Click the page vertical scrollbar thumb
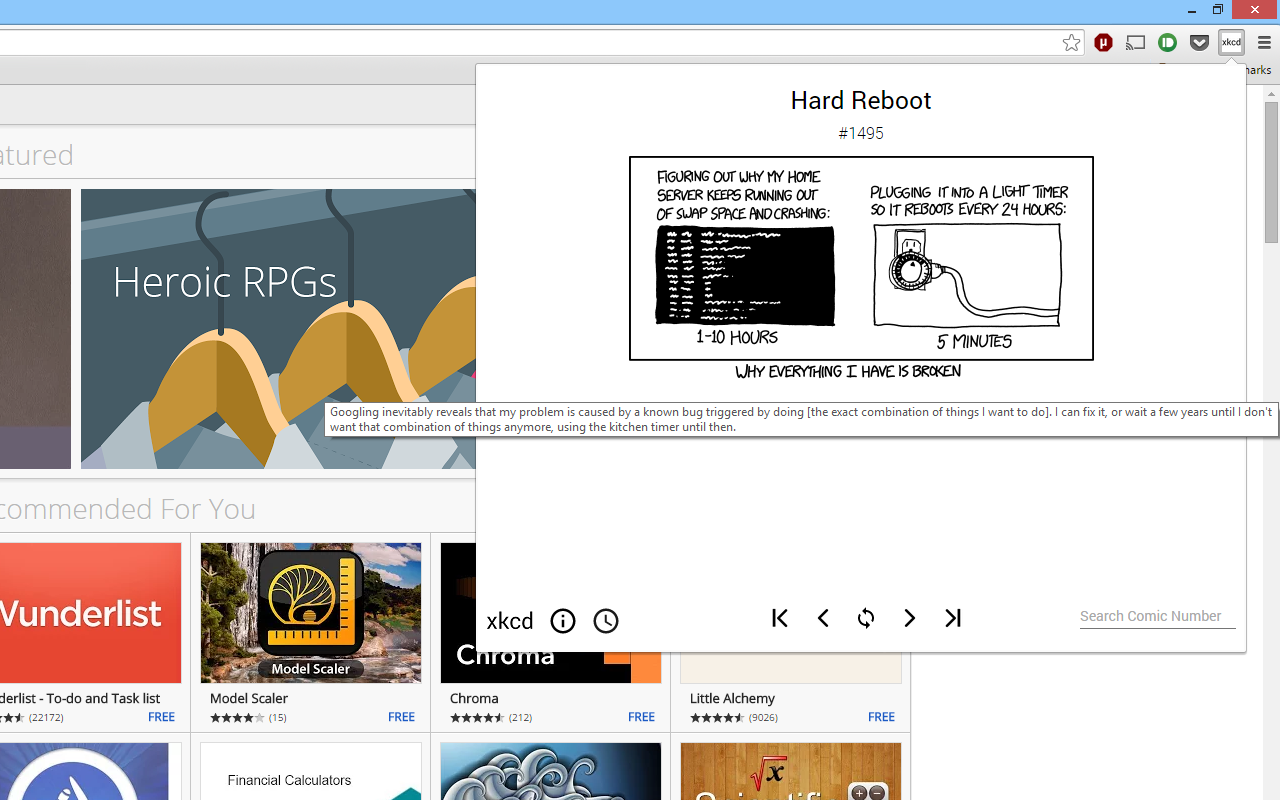 pos(1271,172)
